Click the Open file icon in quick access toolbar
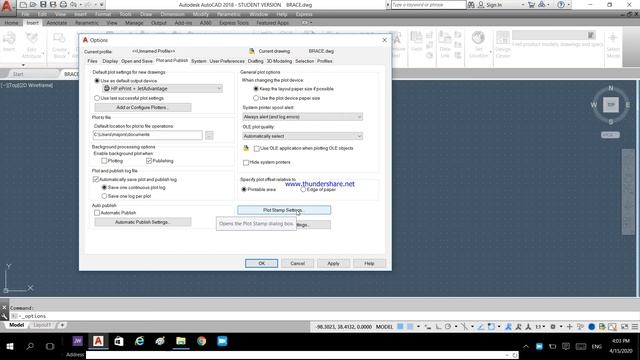The width and height of the screenshot is (640, 360). click(33, 5)
